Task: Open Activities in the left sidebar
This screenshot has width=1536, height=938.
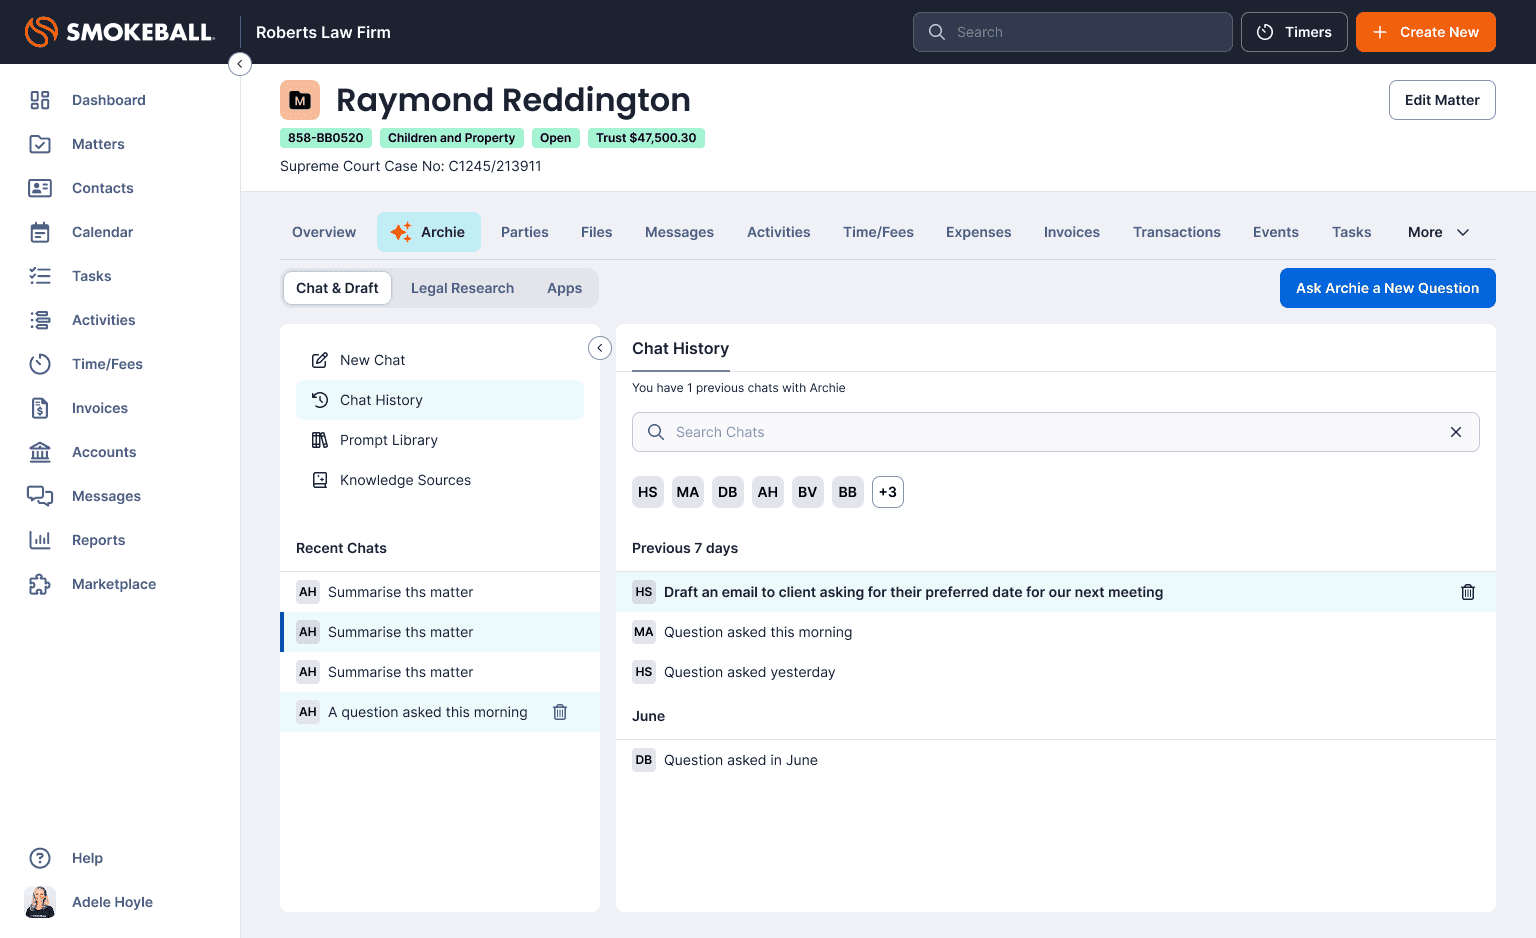Action: [103, 320]
